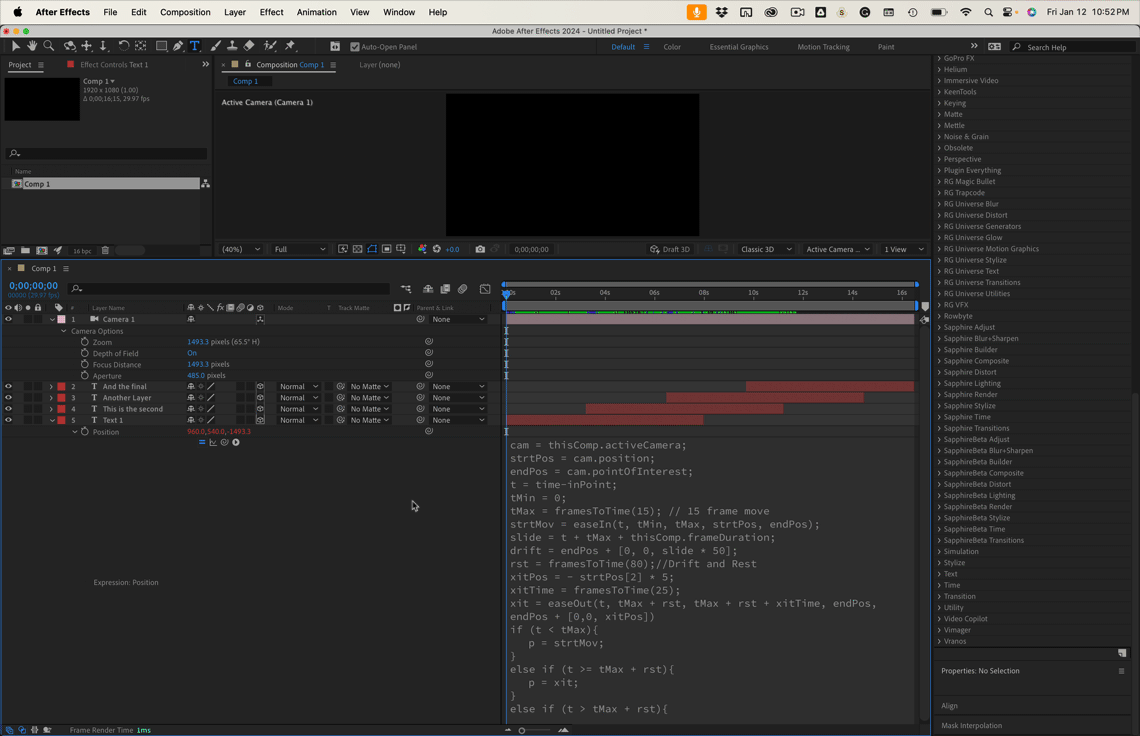Toggle Draft 3D mode
1140x736 pixels.
[x=670, y=249]
